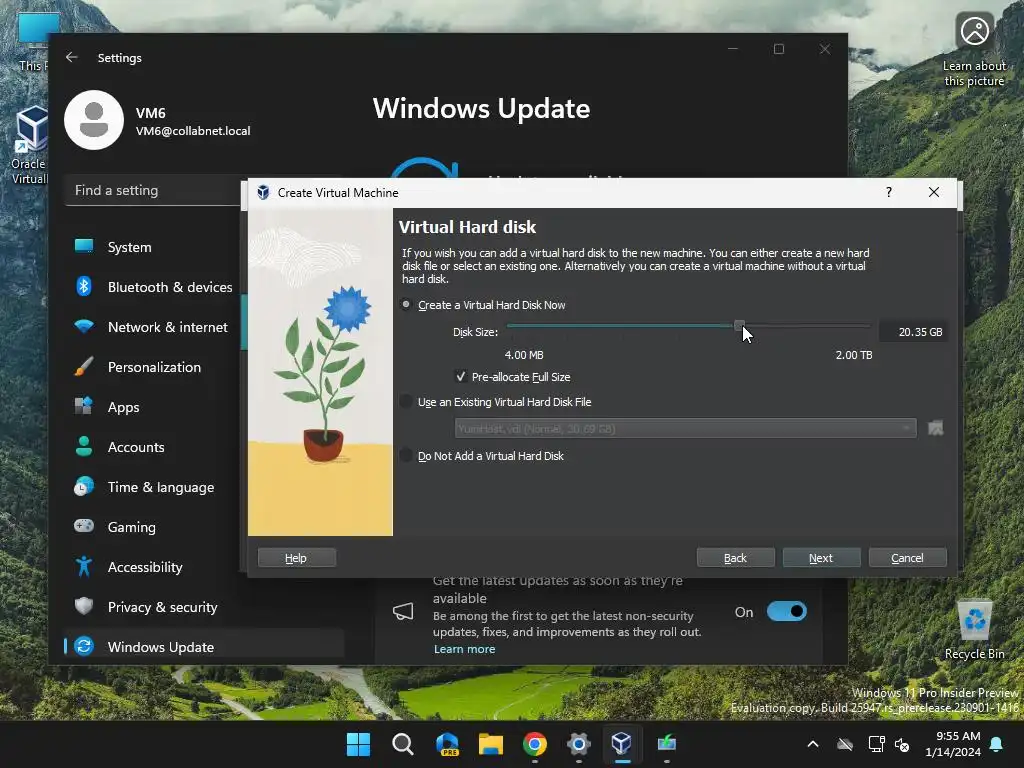Go Back in the Create Virtual Machine wizard
This screenshot has width=1024, height=768.
(x=735, y=558)
